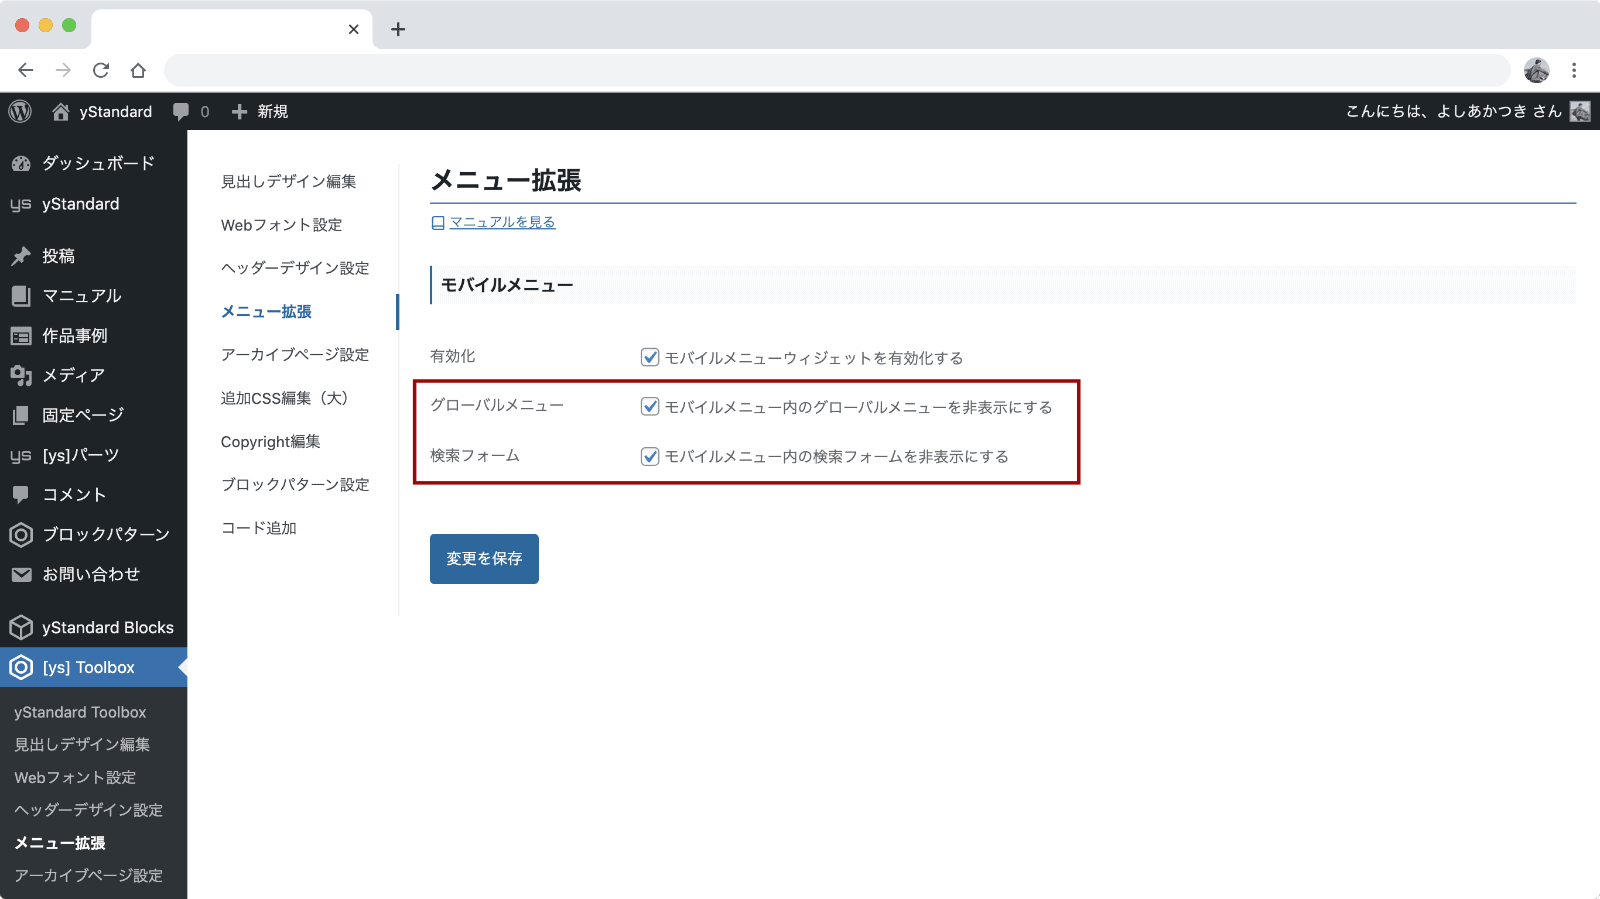The height and width of the screenshot is (899, 1600).
Task: Open a new browser tab with plus
Action: tap(398, 29)
